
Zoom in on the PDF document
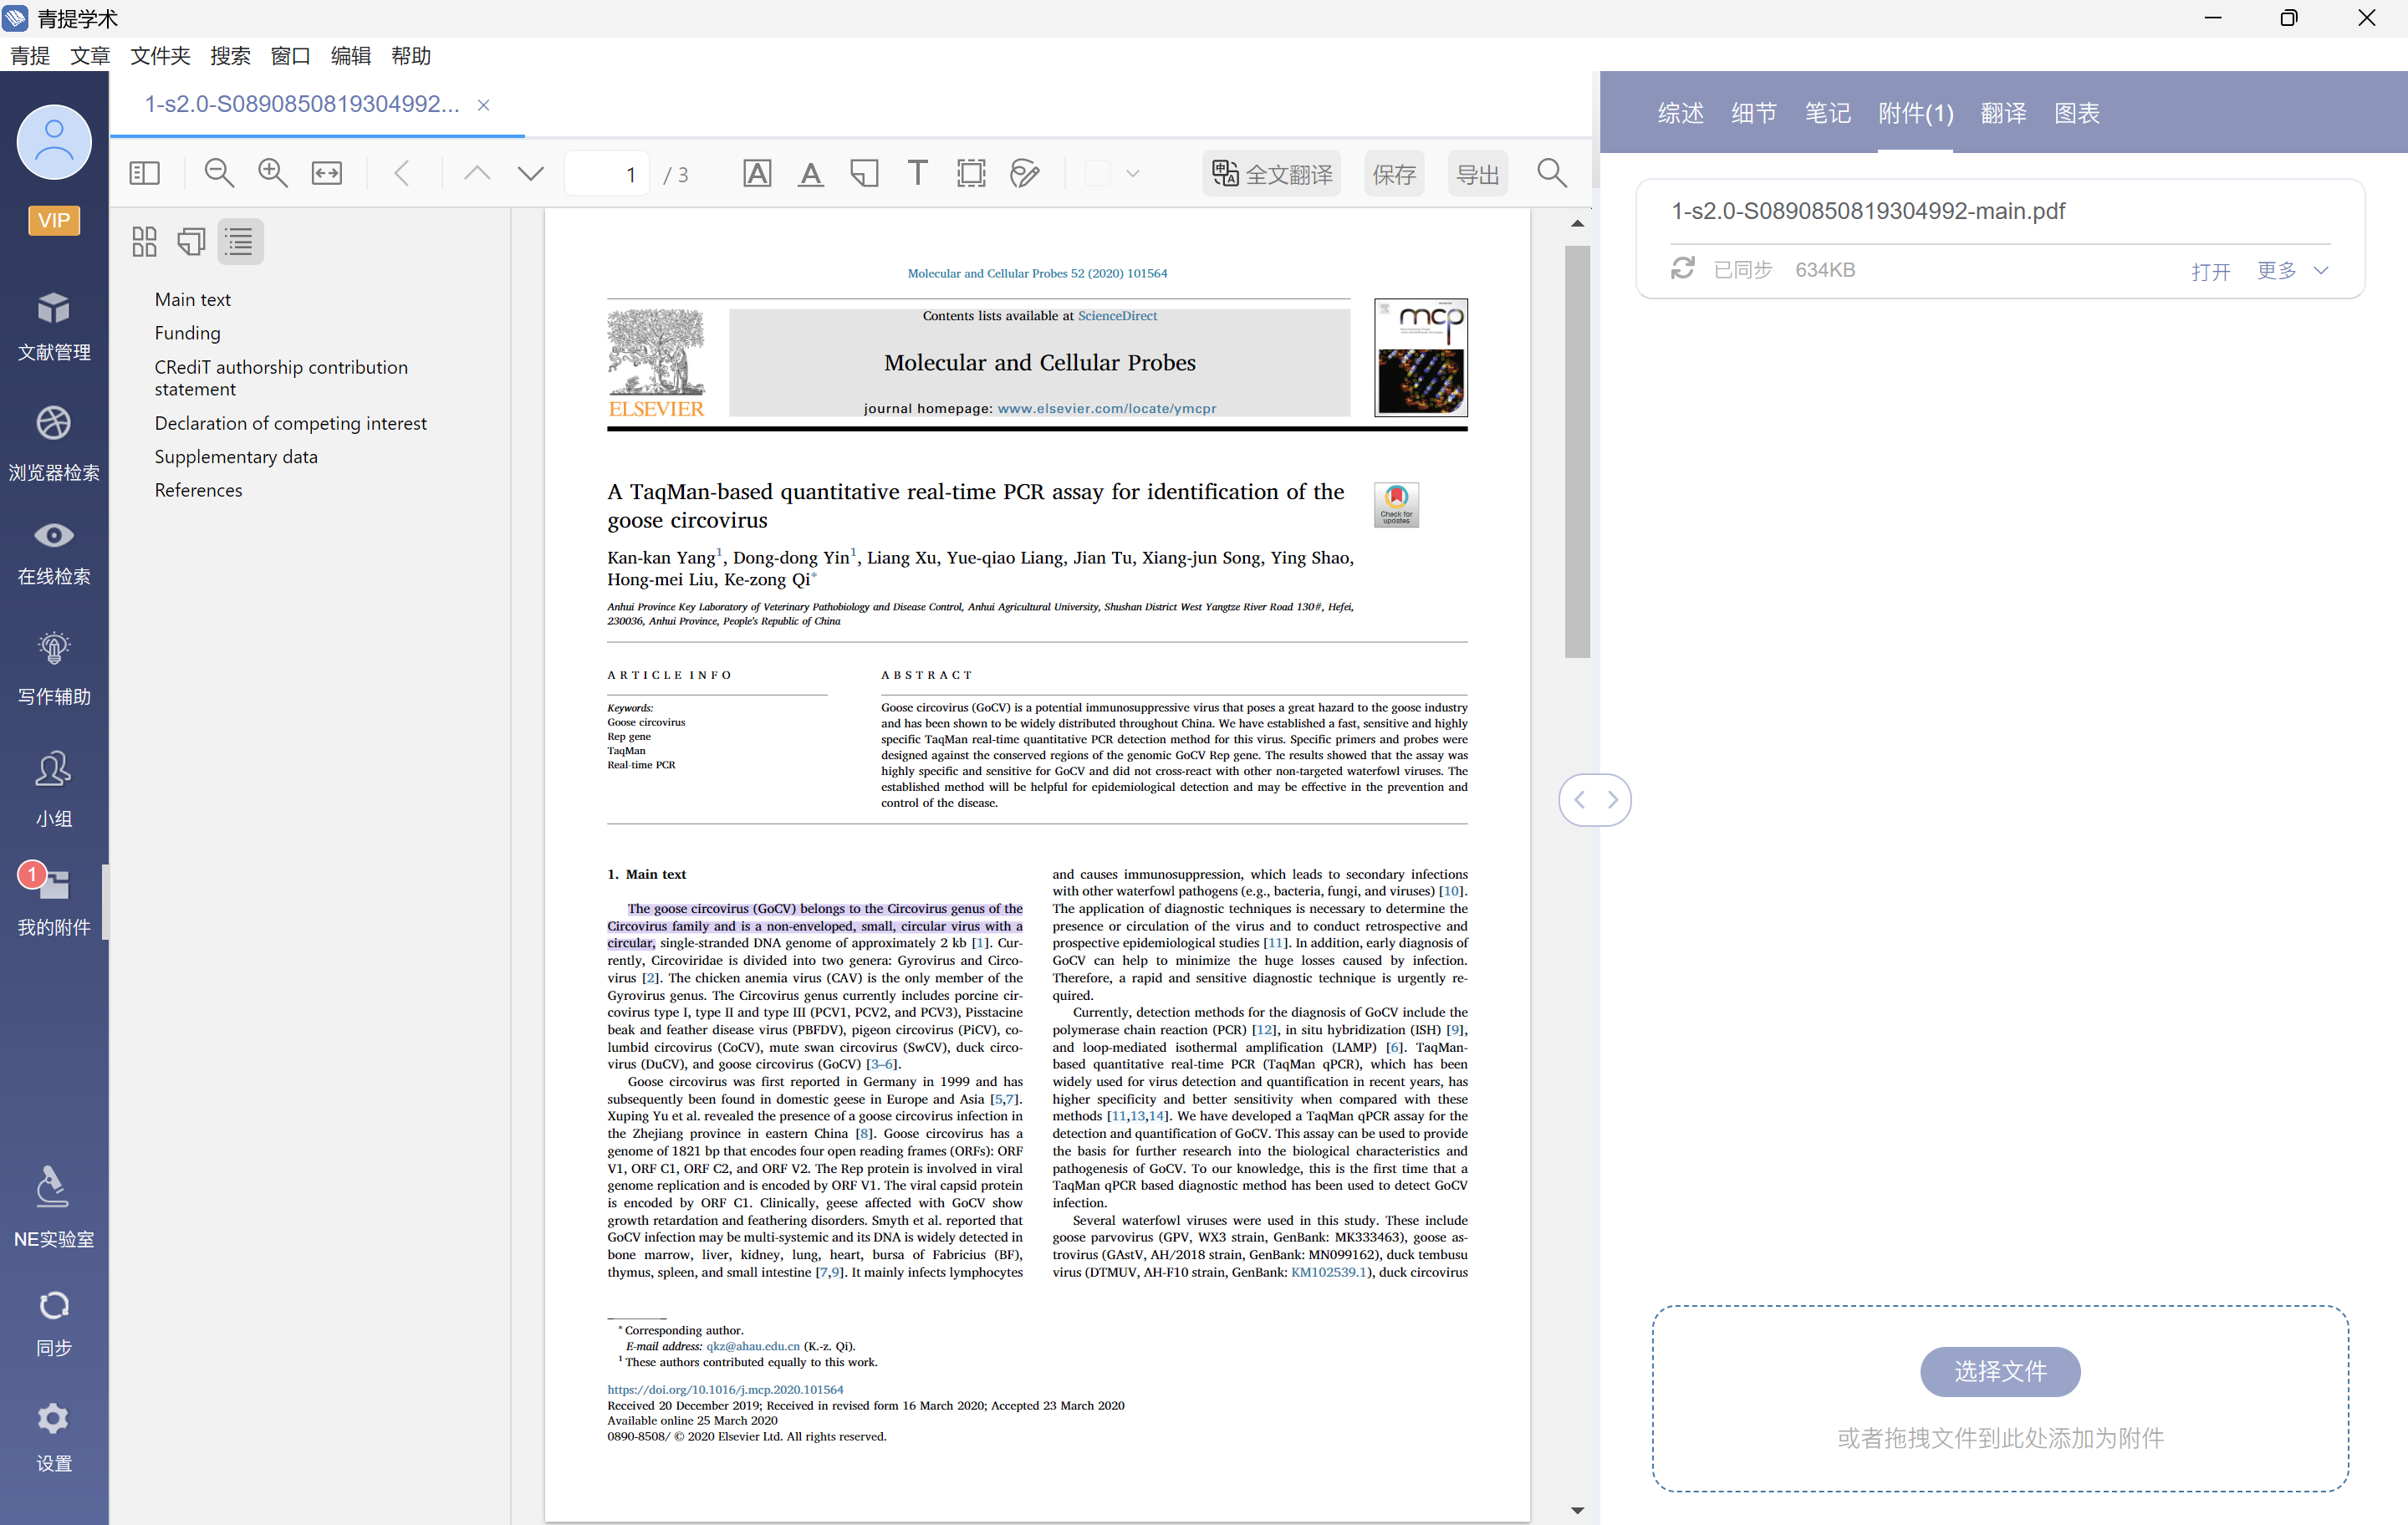coord(273,173)
